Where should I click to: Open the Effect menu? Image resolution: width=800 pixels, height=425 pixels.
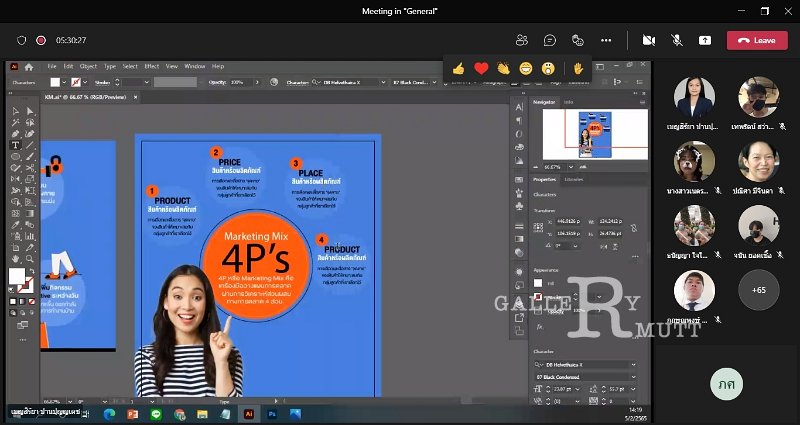coord(152,66)
